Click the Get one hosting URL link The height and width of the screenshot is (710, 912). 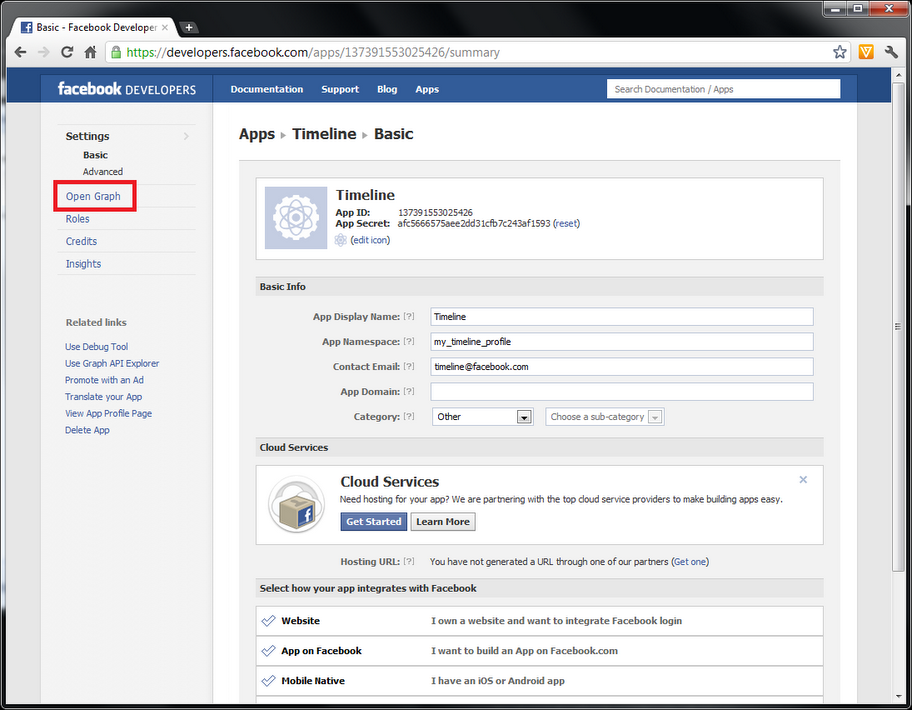click(x=690, y=562)
